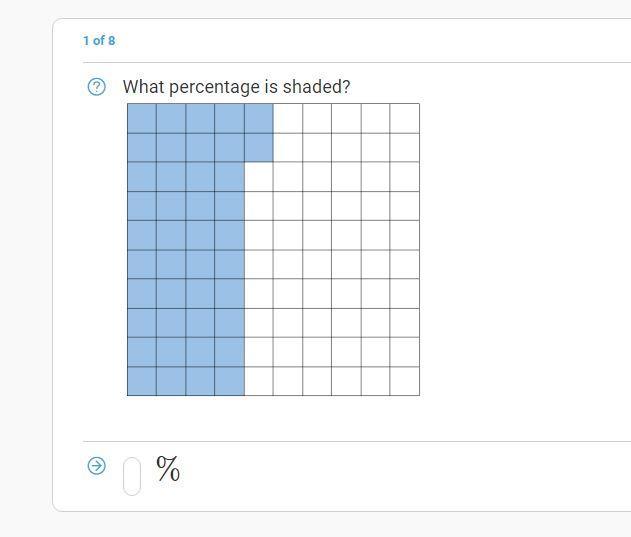Click the first shaded square in third row
Image resolution: width=631 pixels, height=537 pixels.
pyautogui.click(x=142, y=177)
